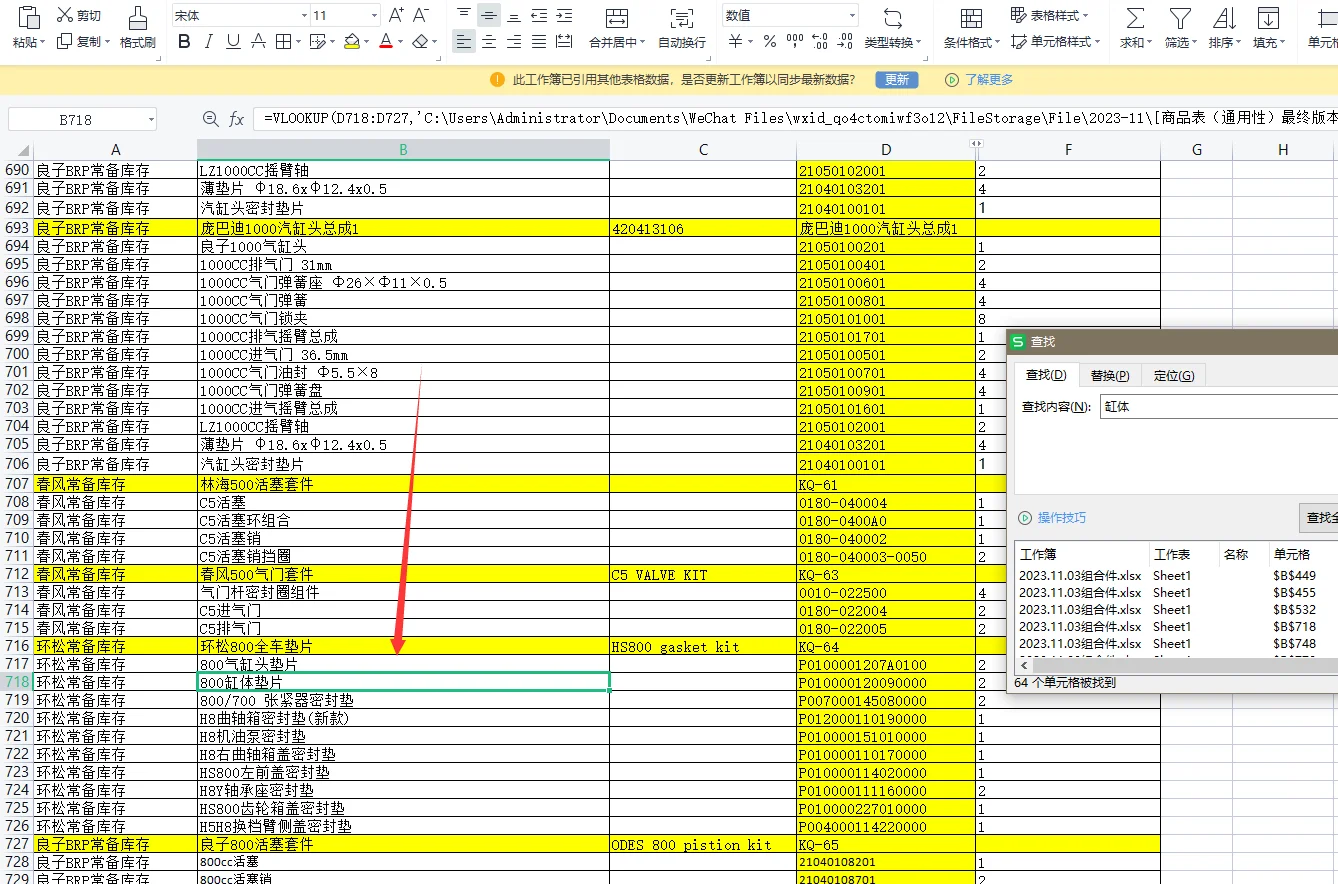Click into the VLOOKUP formula bar

(x=796, y=118)
